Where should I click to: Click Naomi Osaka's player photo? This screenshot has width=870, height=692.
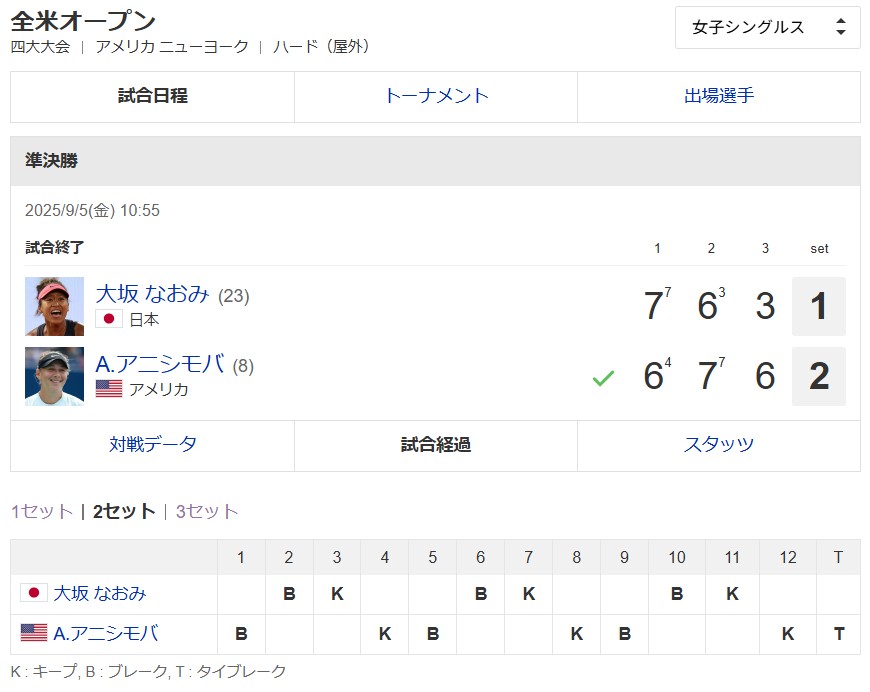coord(54,306)
